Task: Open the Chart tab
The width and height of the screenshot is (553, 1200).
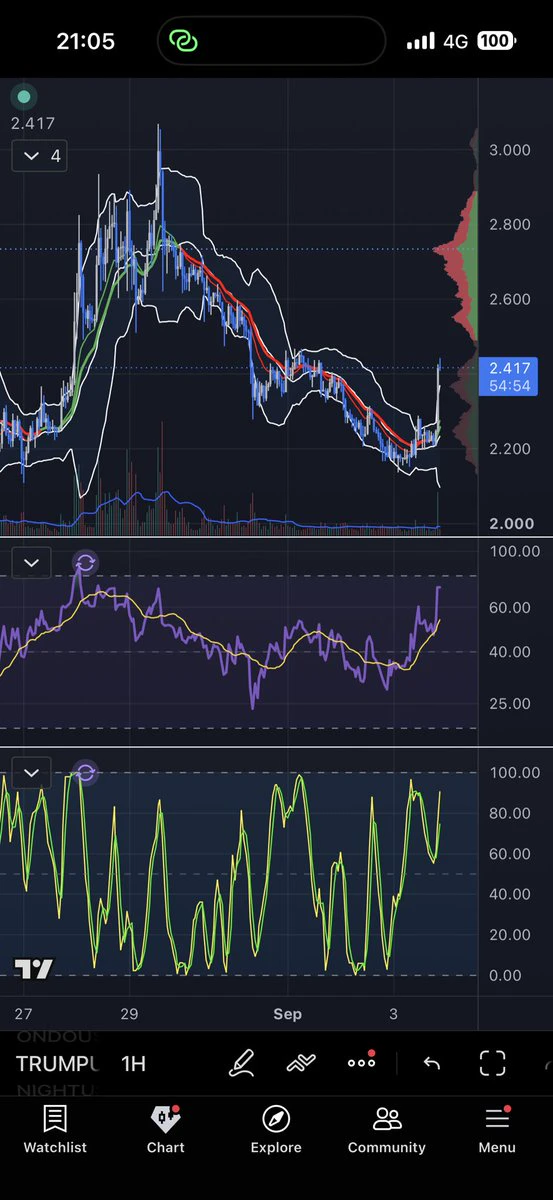Action: pyautogui.click(x=165, y=1130)
